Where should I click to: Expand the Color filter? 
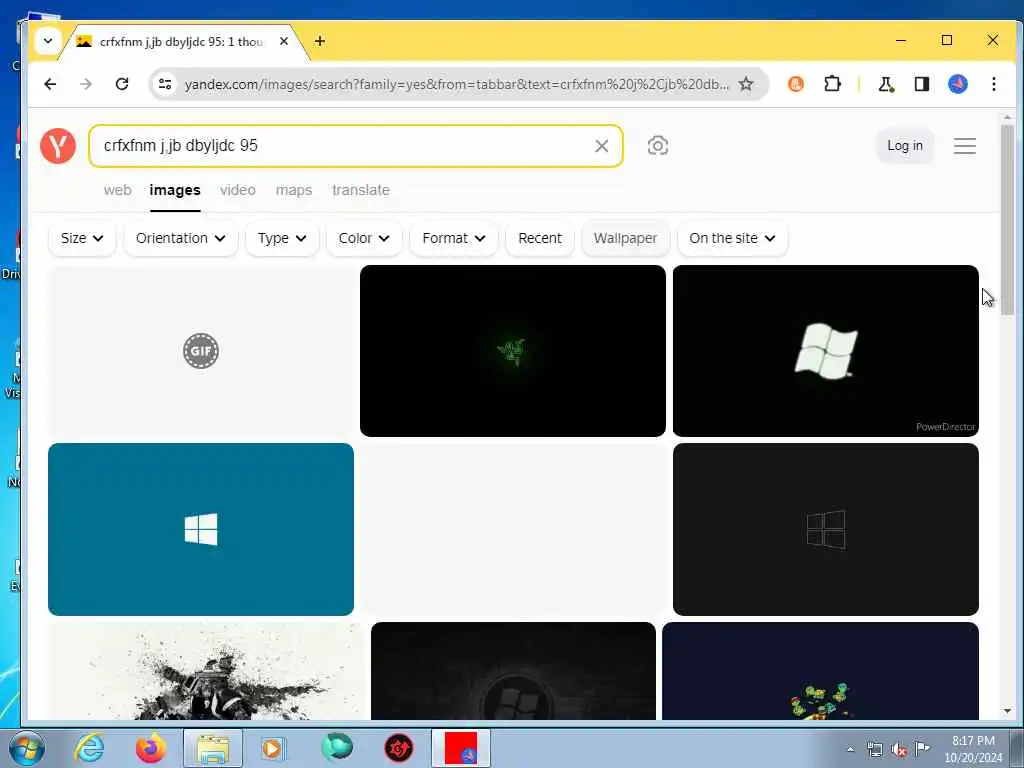(364, 238)
